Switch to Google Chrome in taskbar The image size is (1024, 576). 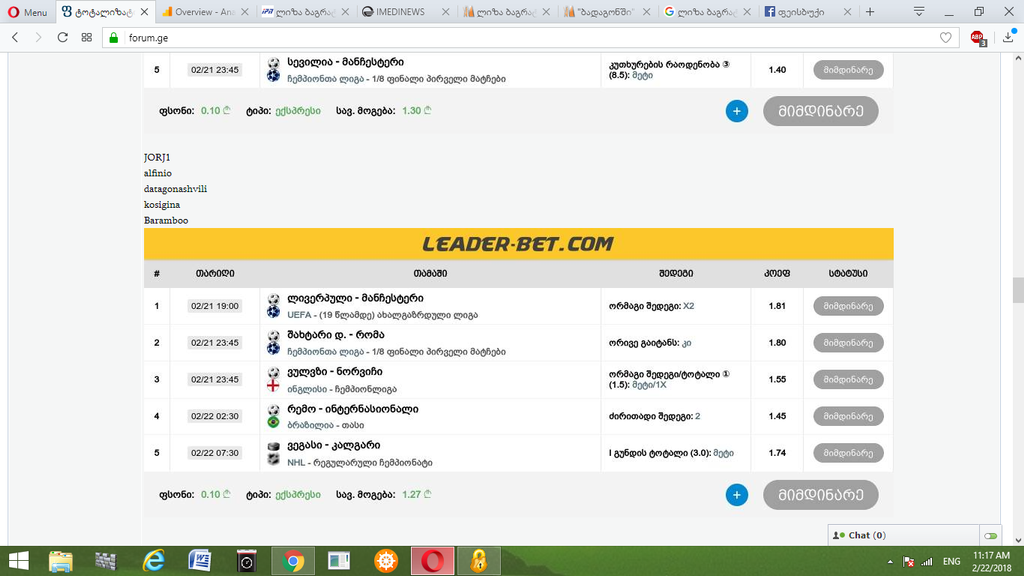click(x=293, y=561)
